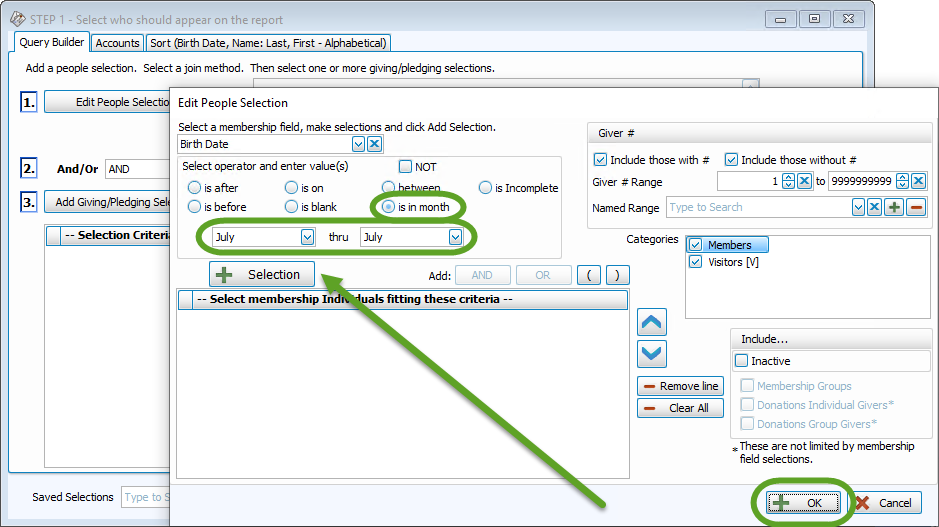The height and width of the screenshot is (527, 939).
Task: Open the Sort (Birth Date, Name) tab
Action: tap(268, 43)
